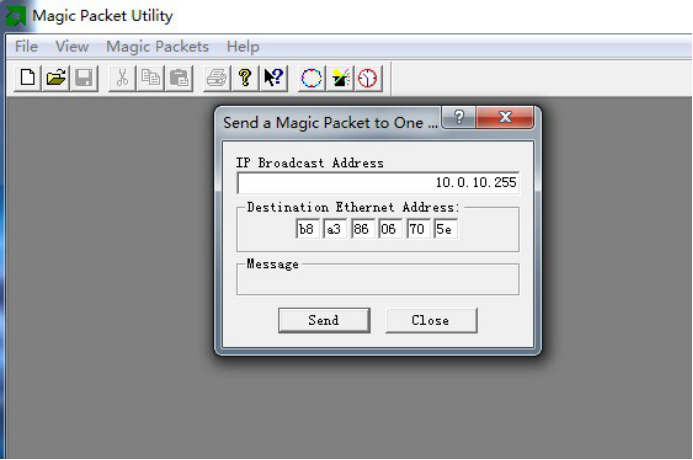
Task: Click the 'IP Broadcast Address' label
Action: coord(310,163)
